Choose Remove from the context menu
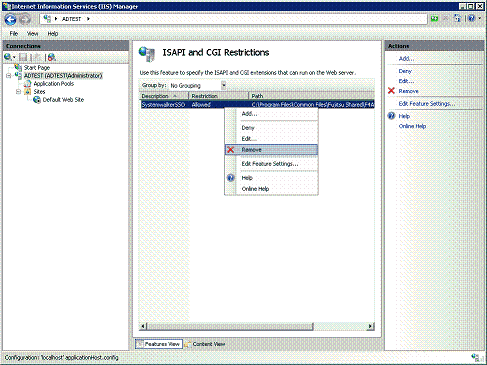 (x=271, y=150)
